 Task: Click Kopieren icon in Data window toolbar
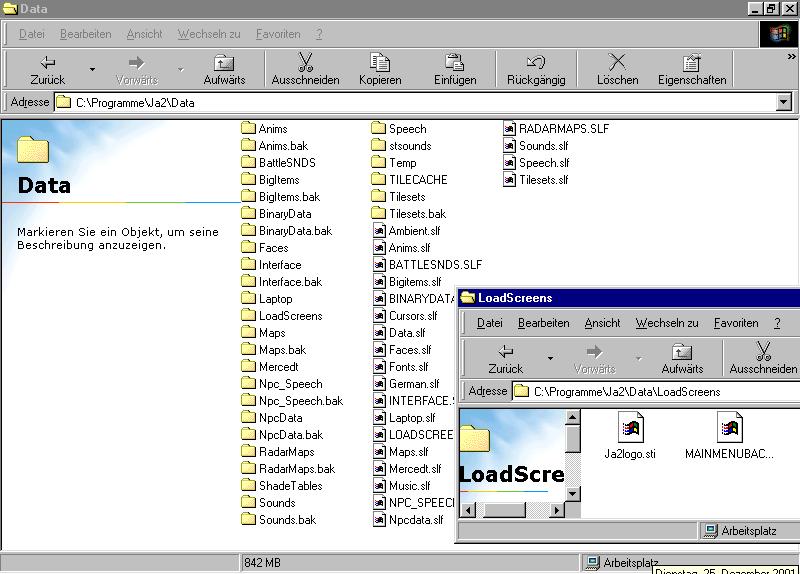coord(380,62)
